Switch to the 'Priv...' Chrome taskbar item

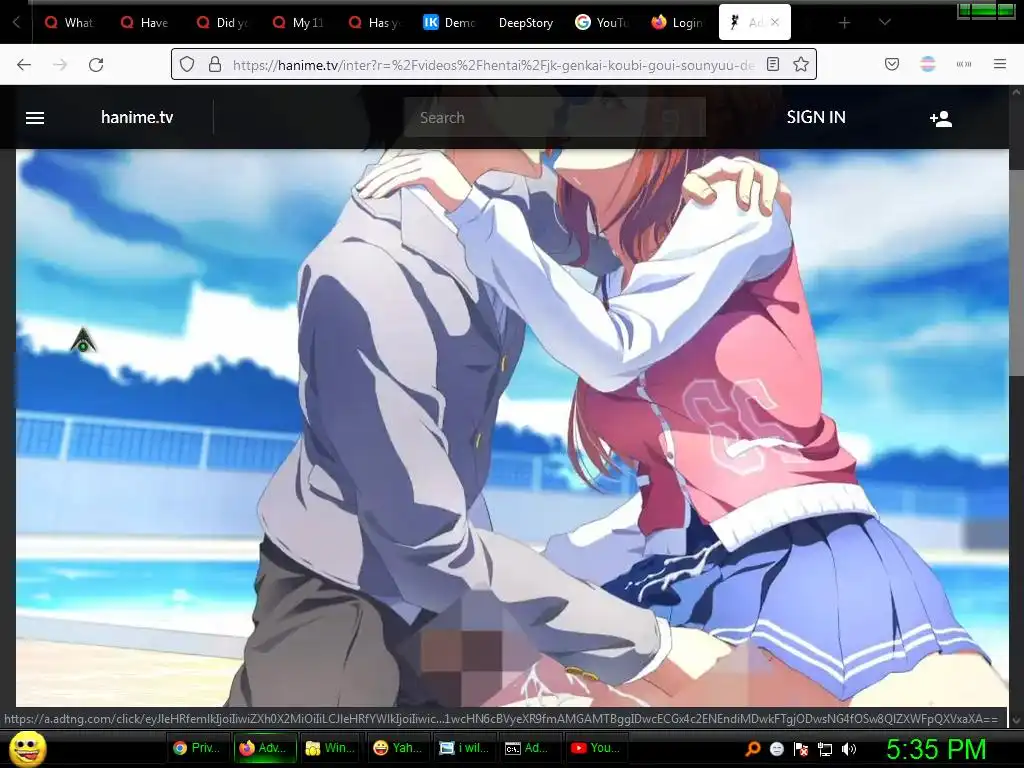[198, 748]
